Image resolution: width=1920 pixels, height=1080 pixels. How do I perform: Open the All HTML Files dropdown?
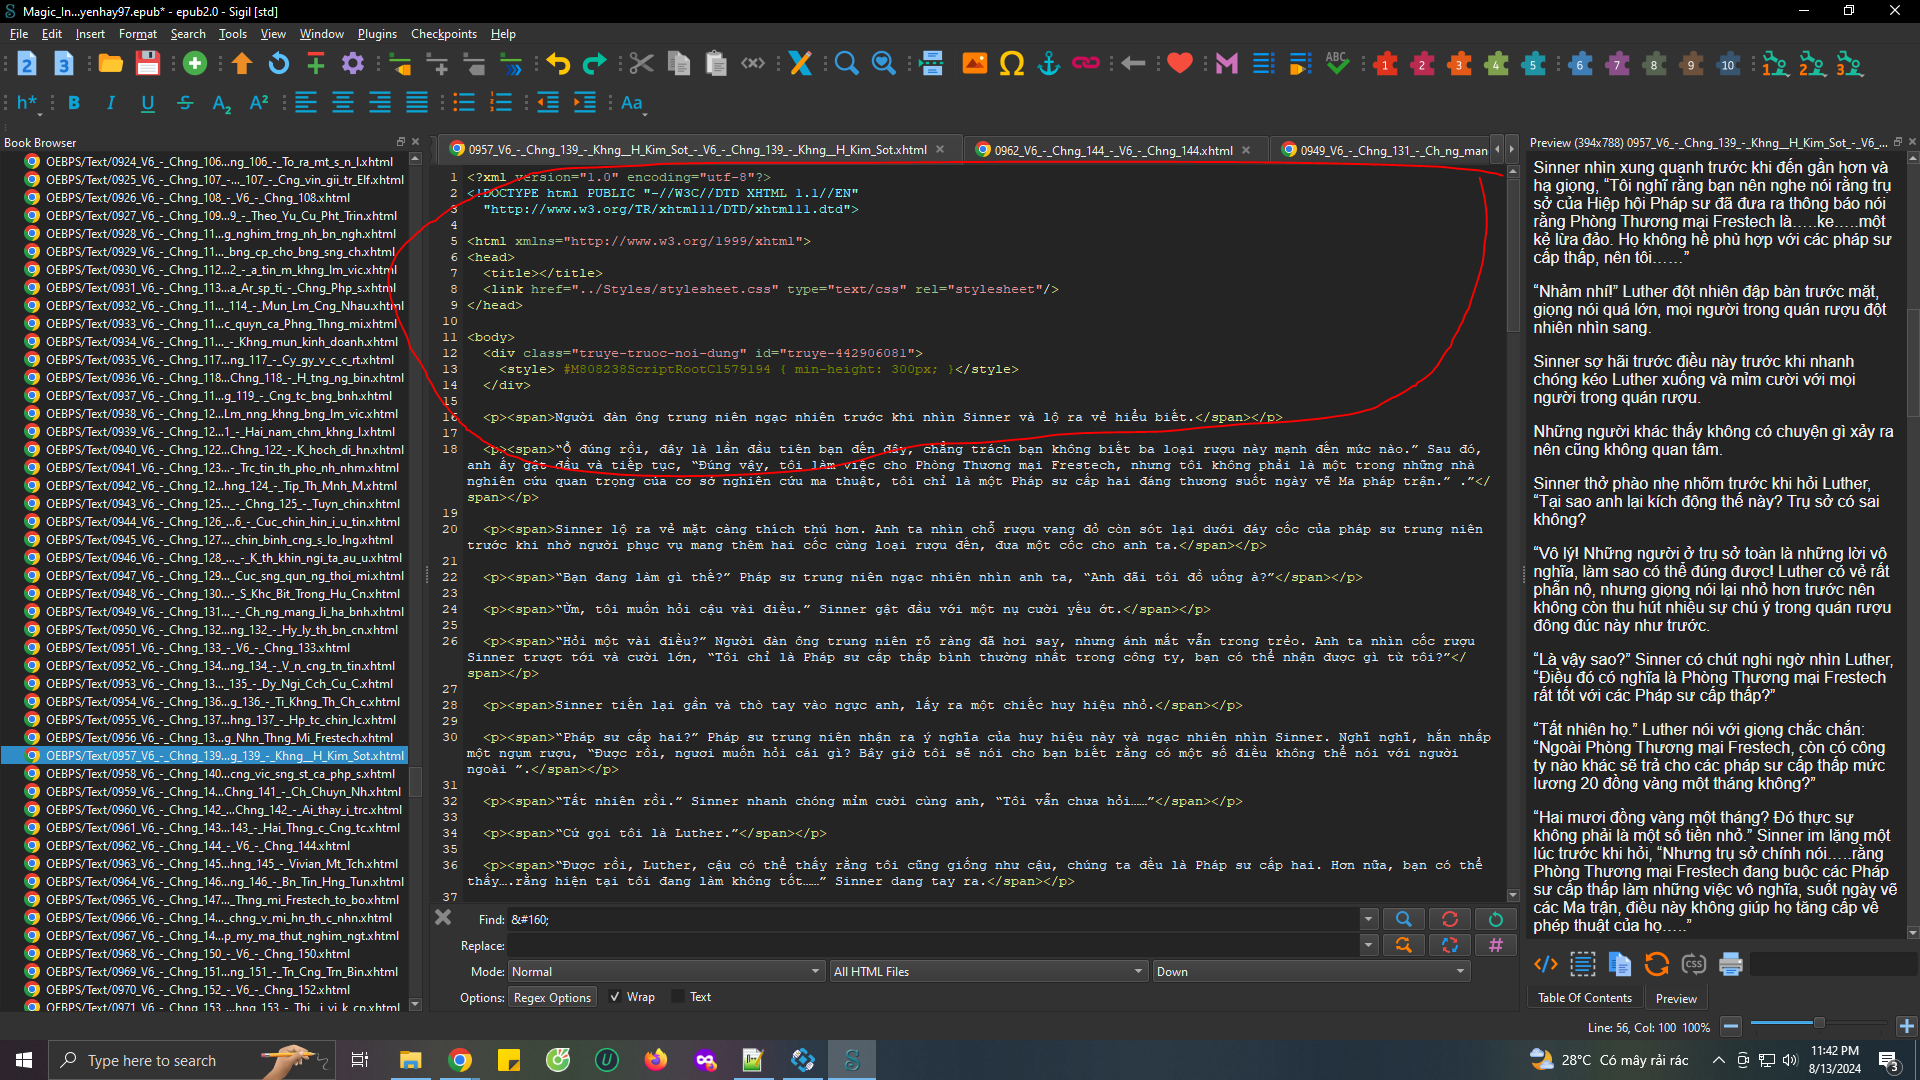coord(988,972)
